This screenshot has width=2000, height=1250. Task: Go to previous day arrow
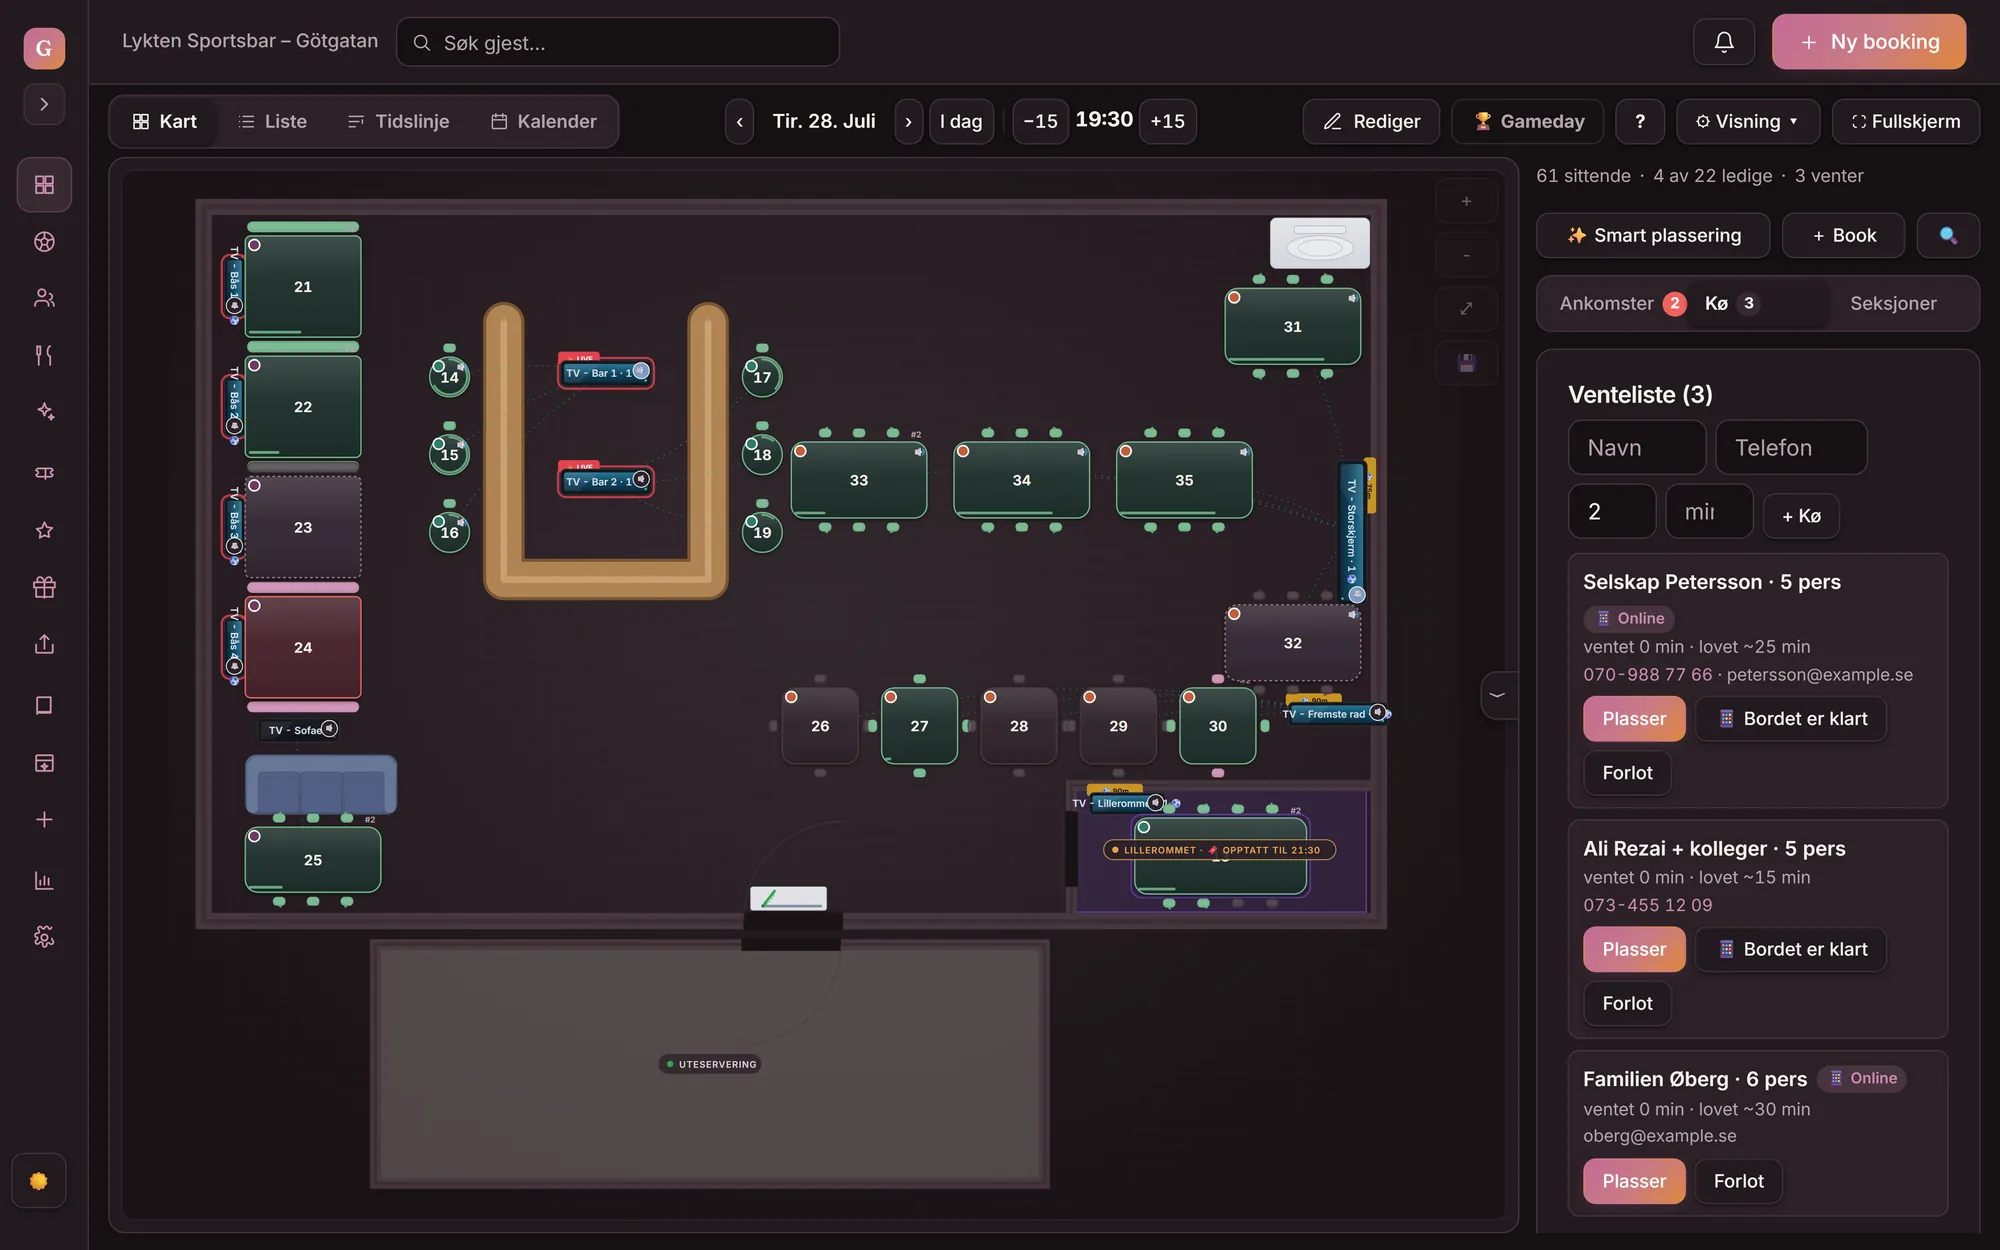coord(739,121)
